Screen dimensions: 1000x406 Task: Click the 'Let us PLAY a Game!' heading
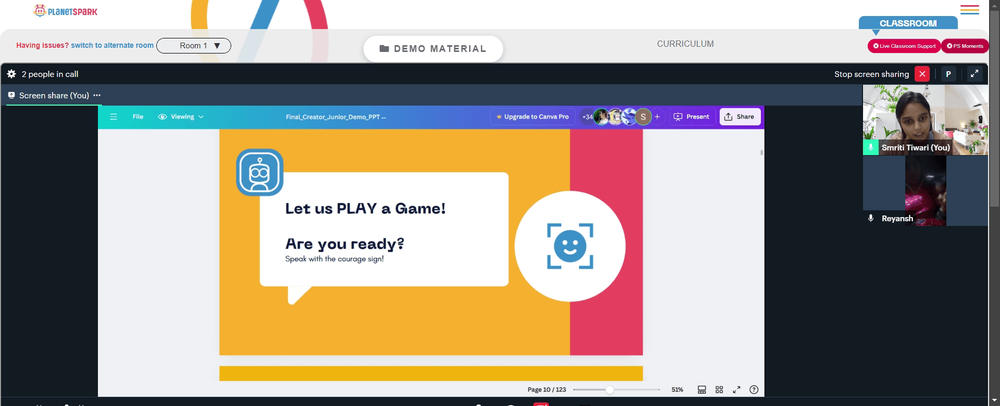point(365,208)
